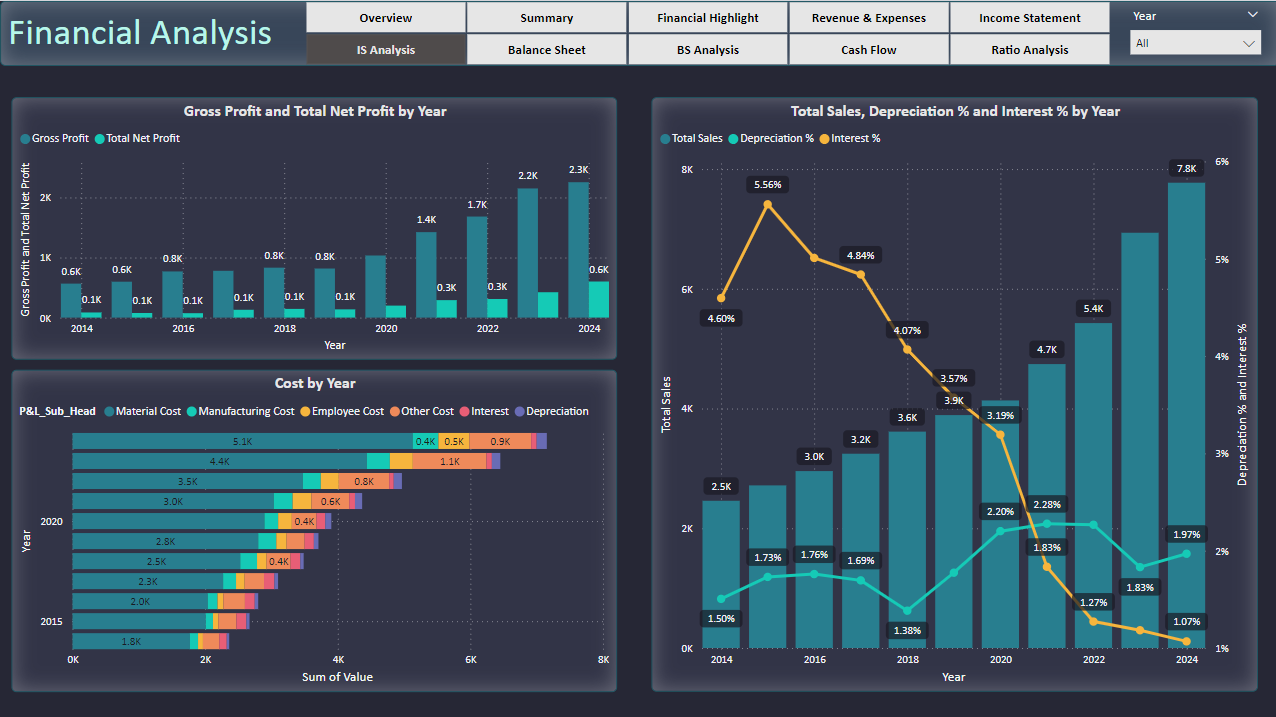The image size is (1276, 717).
Task: Click the Total Net Profit legend marker
Action: (x=100, y=139)
